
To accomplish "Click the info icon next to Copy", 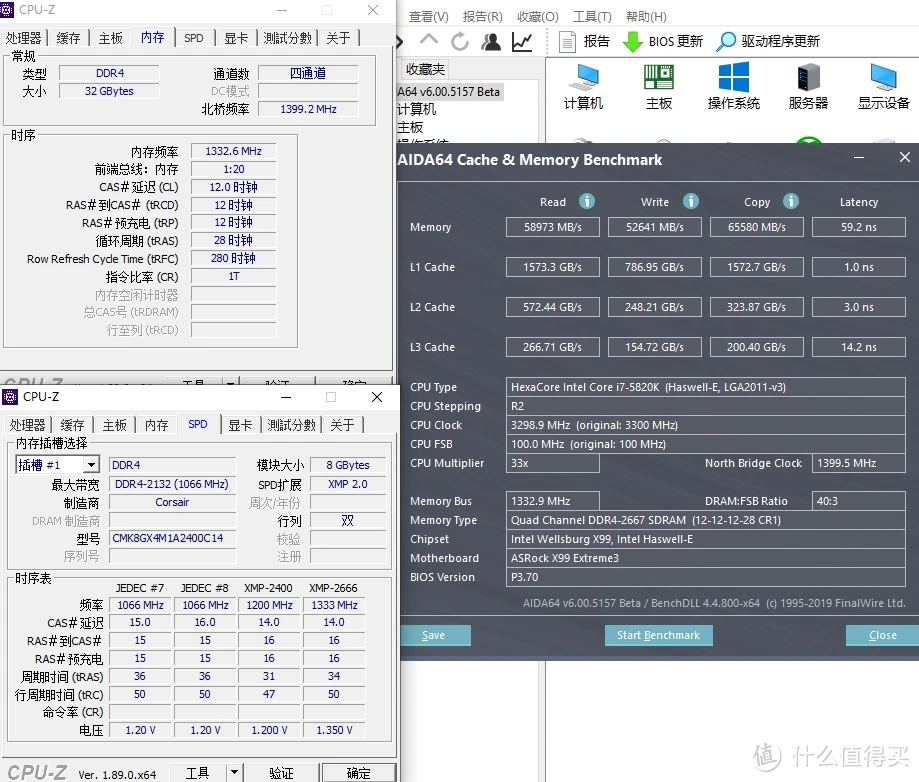I will pos(791,201).
